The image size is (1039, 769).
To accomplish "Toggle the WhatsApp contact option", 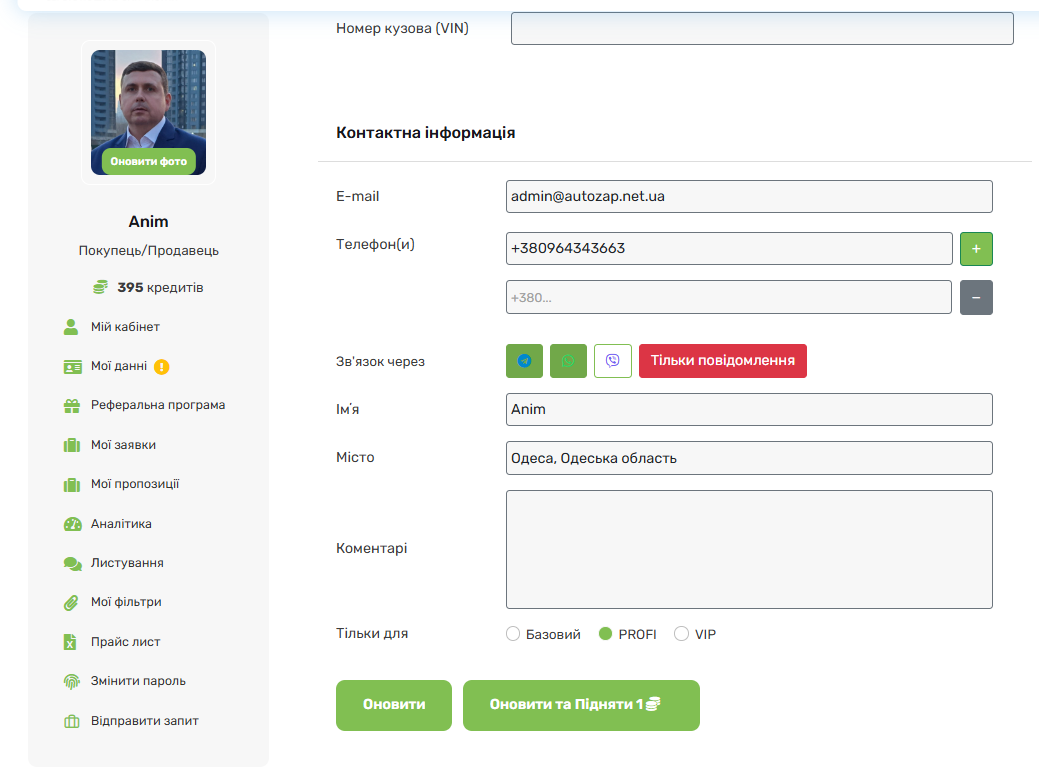I will tap(568, 361).
